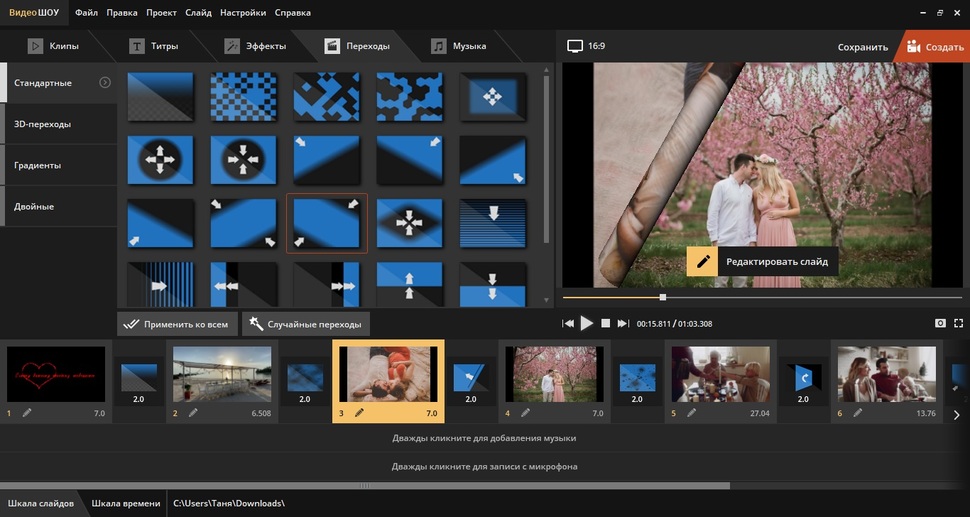Viewport: 970px width, 517px height.
Task: Choose the double down-arrow push transition
Action: (x=492, y=284)
